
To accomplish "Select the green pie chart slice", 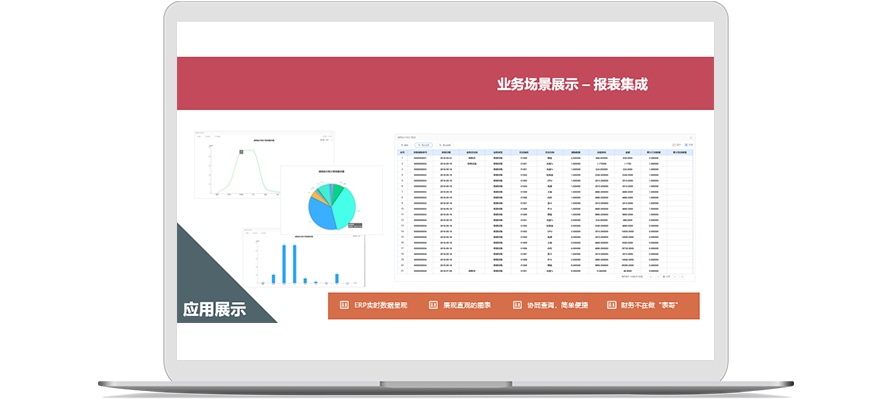I will pos(338,190).
